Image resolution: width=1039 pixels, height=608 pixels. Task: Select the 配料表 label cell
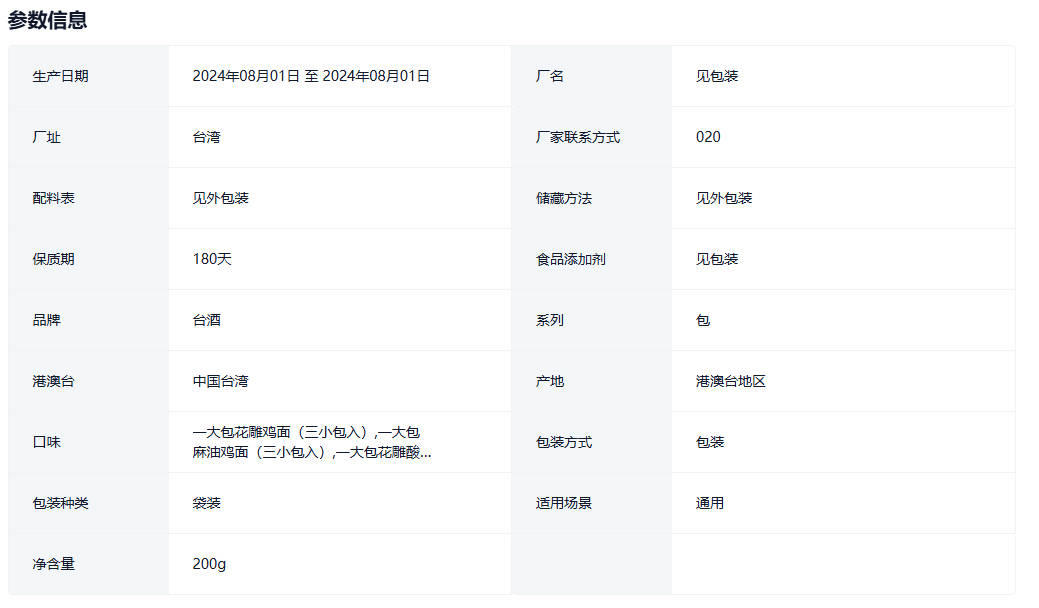53,198
